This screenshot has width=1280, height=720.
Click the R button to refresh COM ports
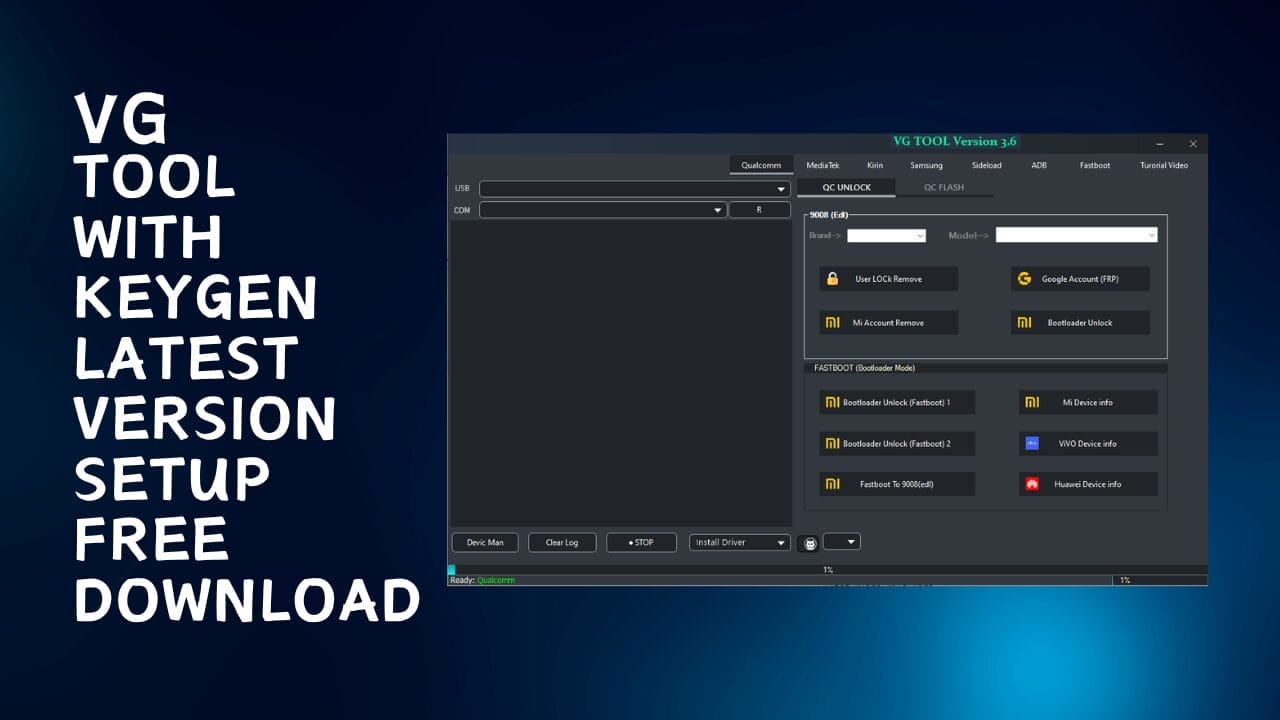coord(761,210)
